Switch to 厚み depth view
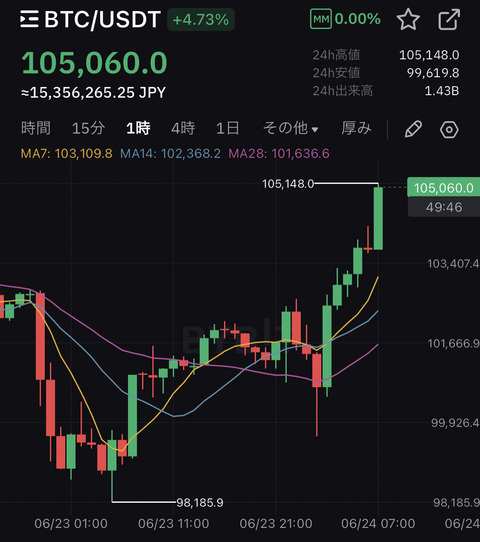This screenshot has width=480, height=542. [356, 128]
